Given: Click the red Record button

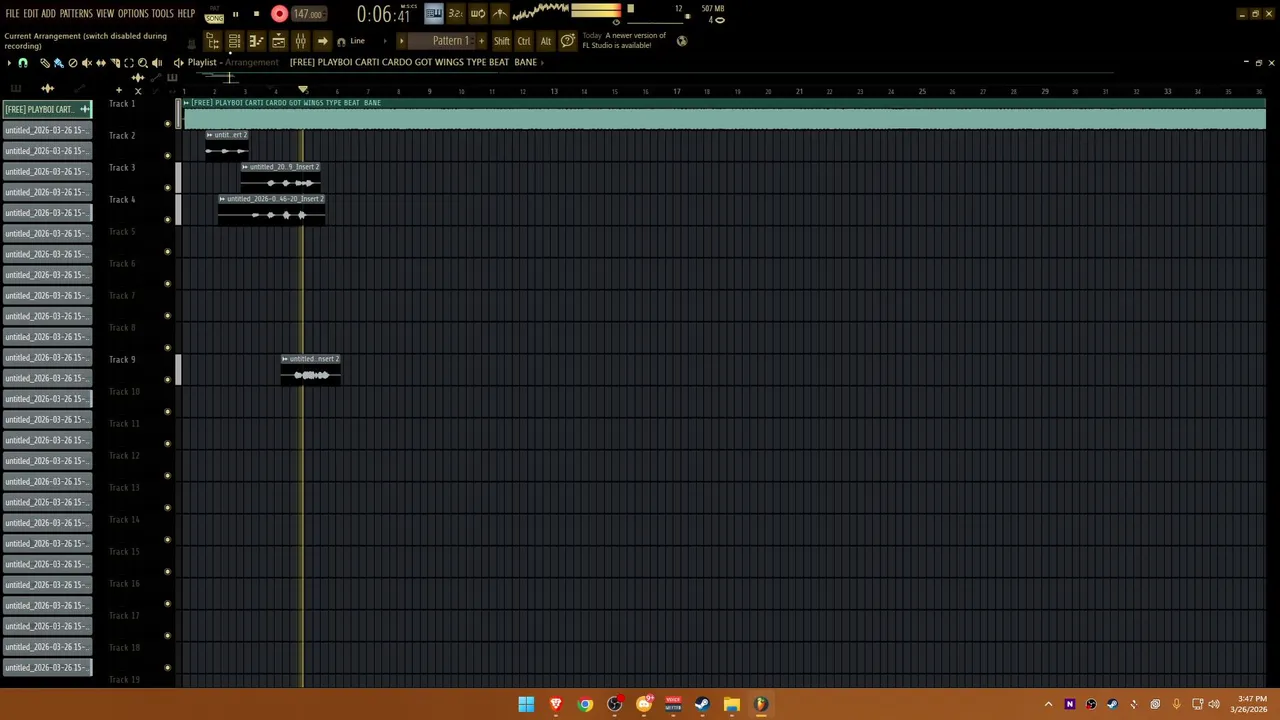Looking at the screenshot, I should 279,14.
